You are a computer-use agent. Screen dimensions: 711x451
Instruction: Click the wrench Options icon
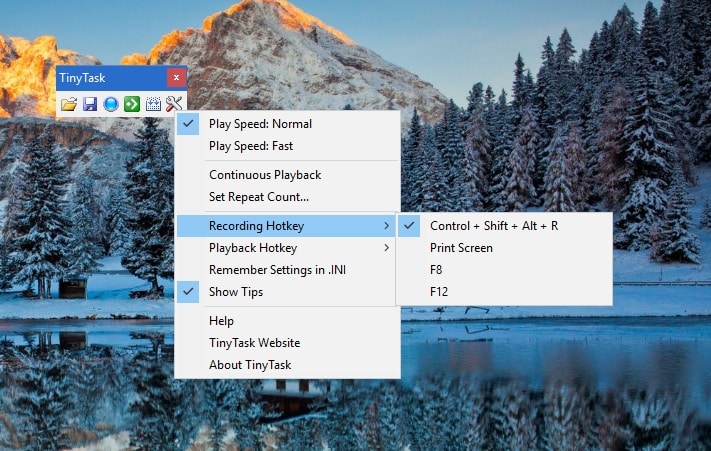point(175,104)
